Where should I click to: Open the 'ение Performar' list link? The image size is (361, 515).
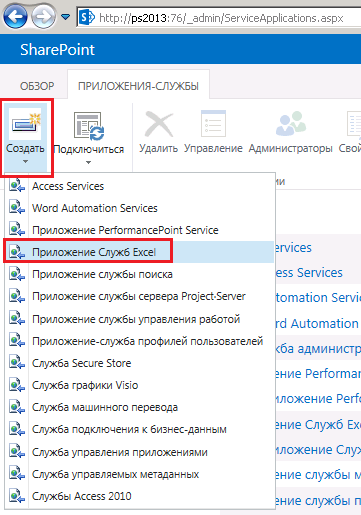[318, 374]
